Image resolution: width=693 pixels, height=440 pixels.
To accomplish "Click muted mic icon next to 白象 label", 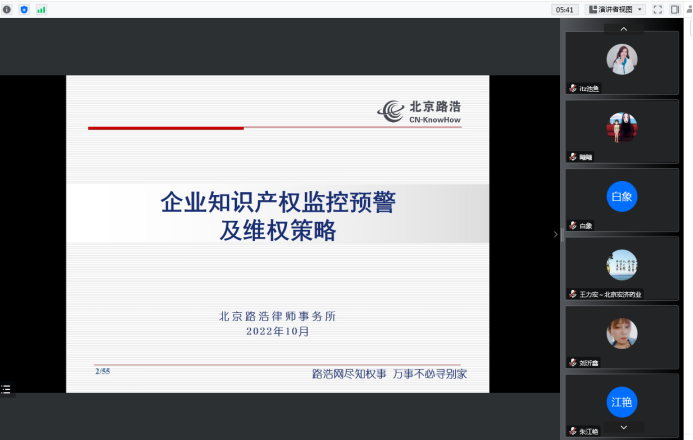I will tap(573, 226).
